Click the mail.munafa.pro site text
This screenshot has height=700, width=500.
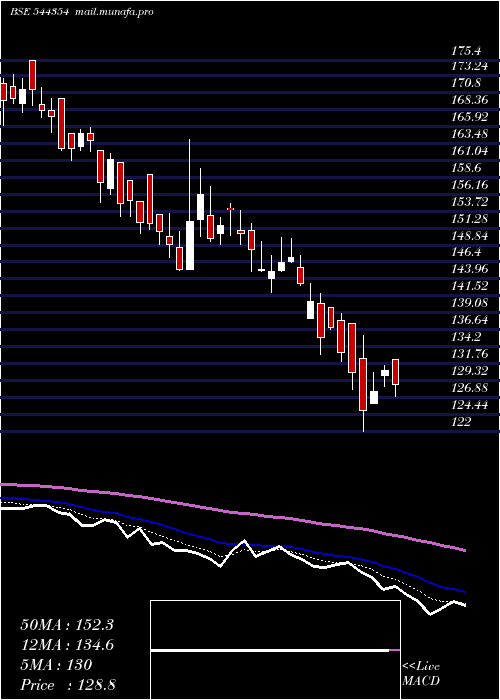click(x=112, y=12)
